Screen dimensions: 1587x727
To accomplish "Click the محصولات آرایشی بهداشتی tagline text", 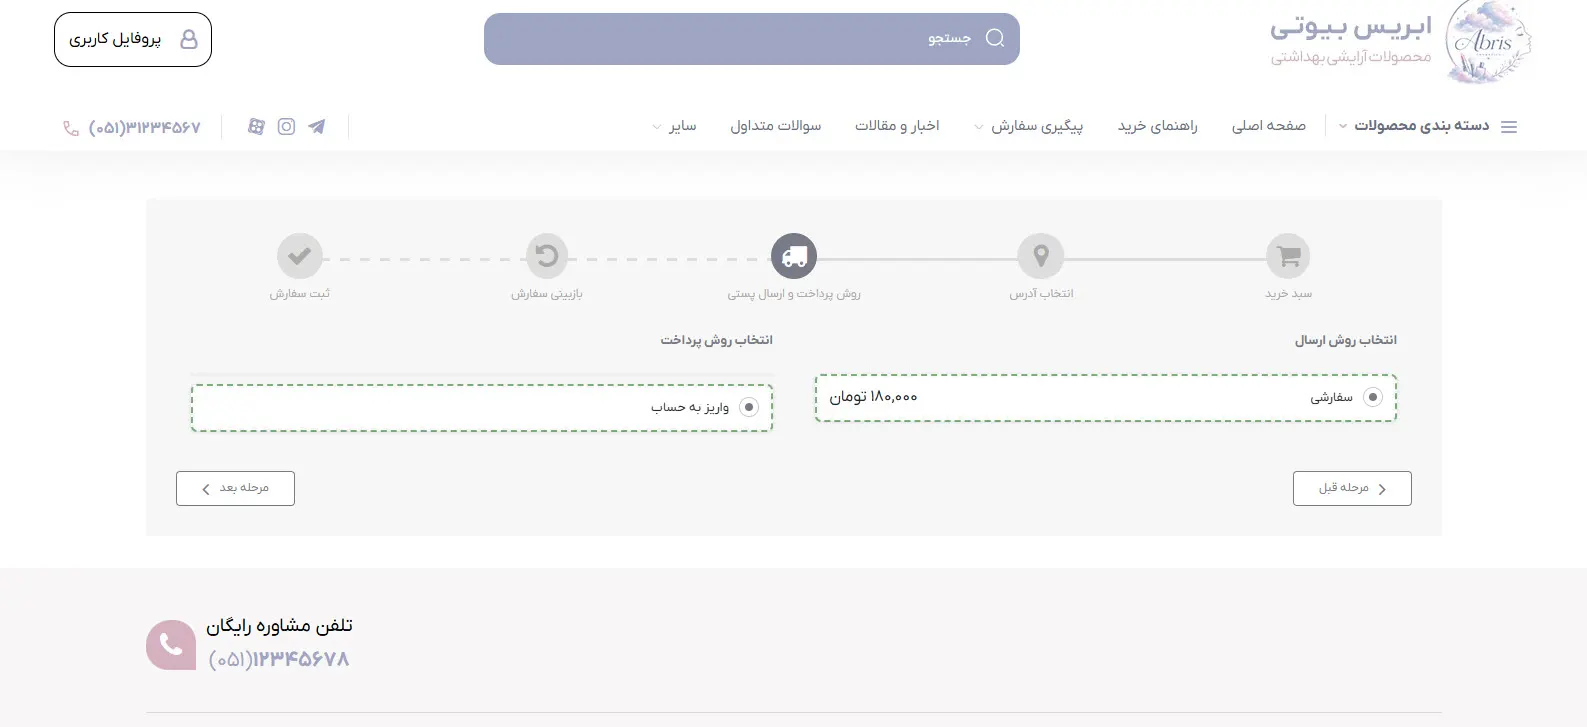I will pyautogui.click(x=1351, y=57).
